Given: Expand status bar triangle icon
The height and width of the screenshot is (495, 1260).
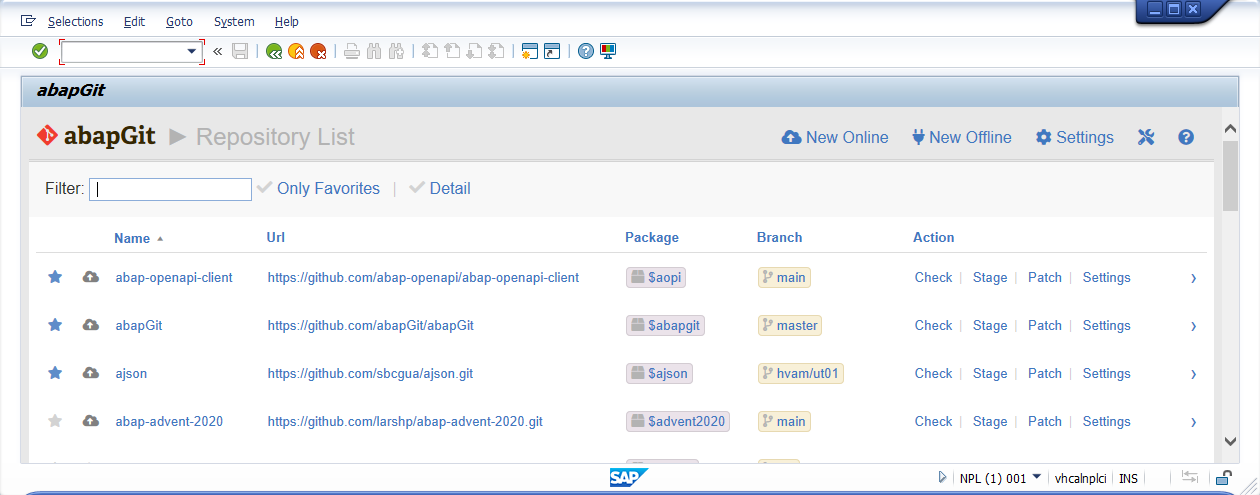Looking at the screenshot, I should coord(942,478).
